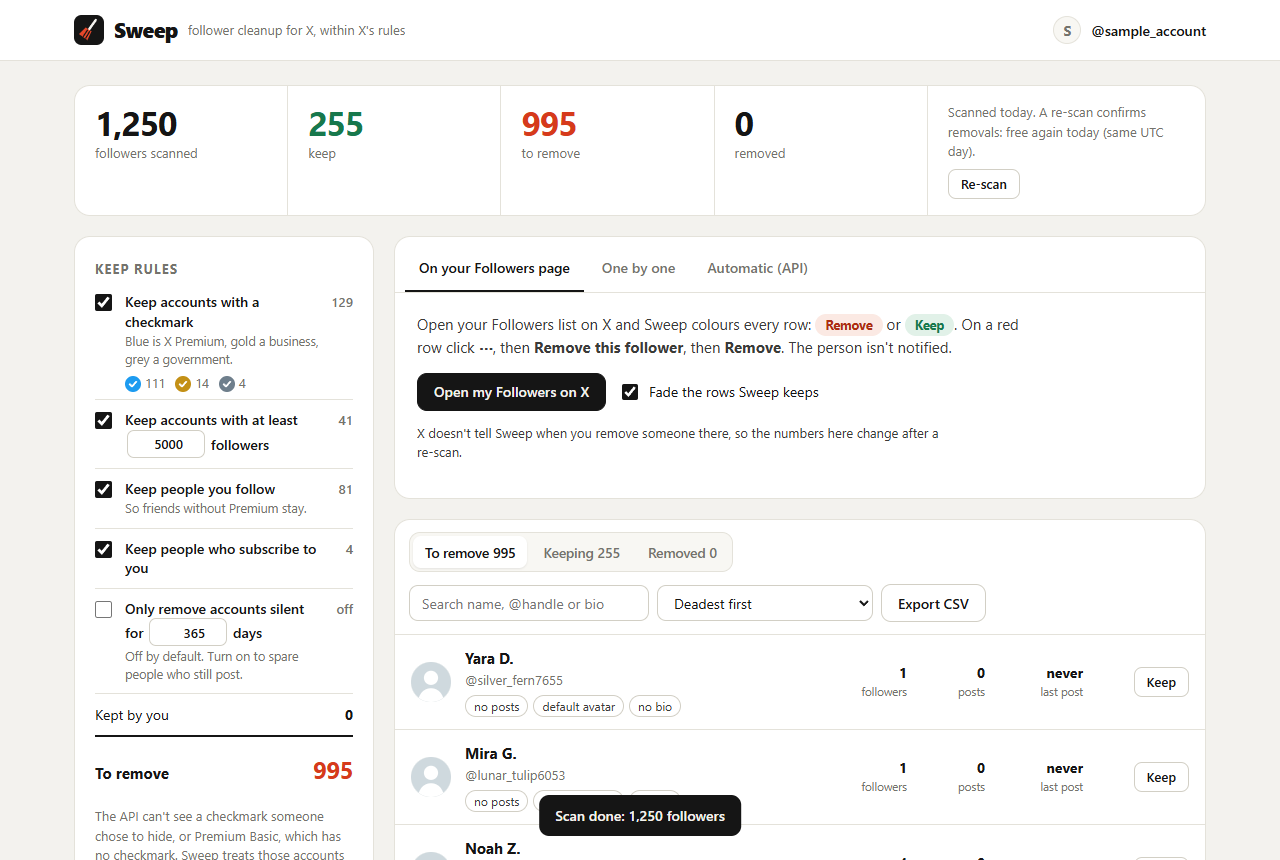Screen dimensions: 1280x860
Task: Click the gold checkmark badge count 14
Action: tap(192, 384)
